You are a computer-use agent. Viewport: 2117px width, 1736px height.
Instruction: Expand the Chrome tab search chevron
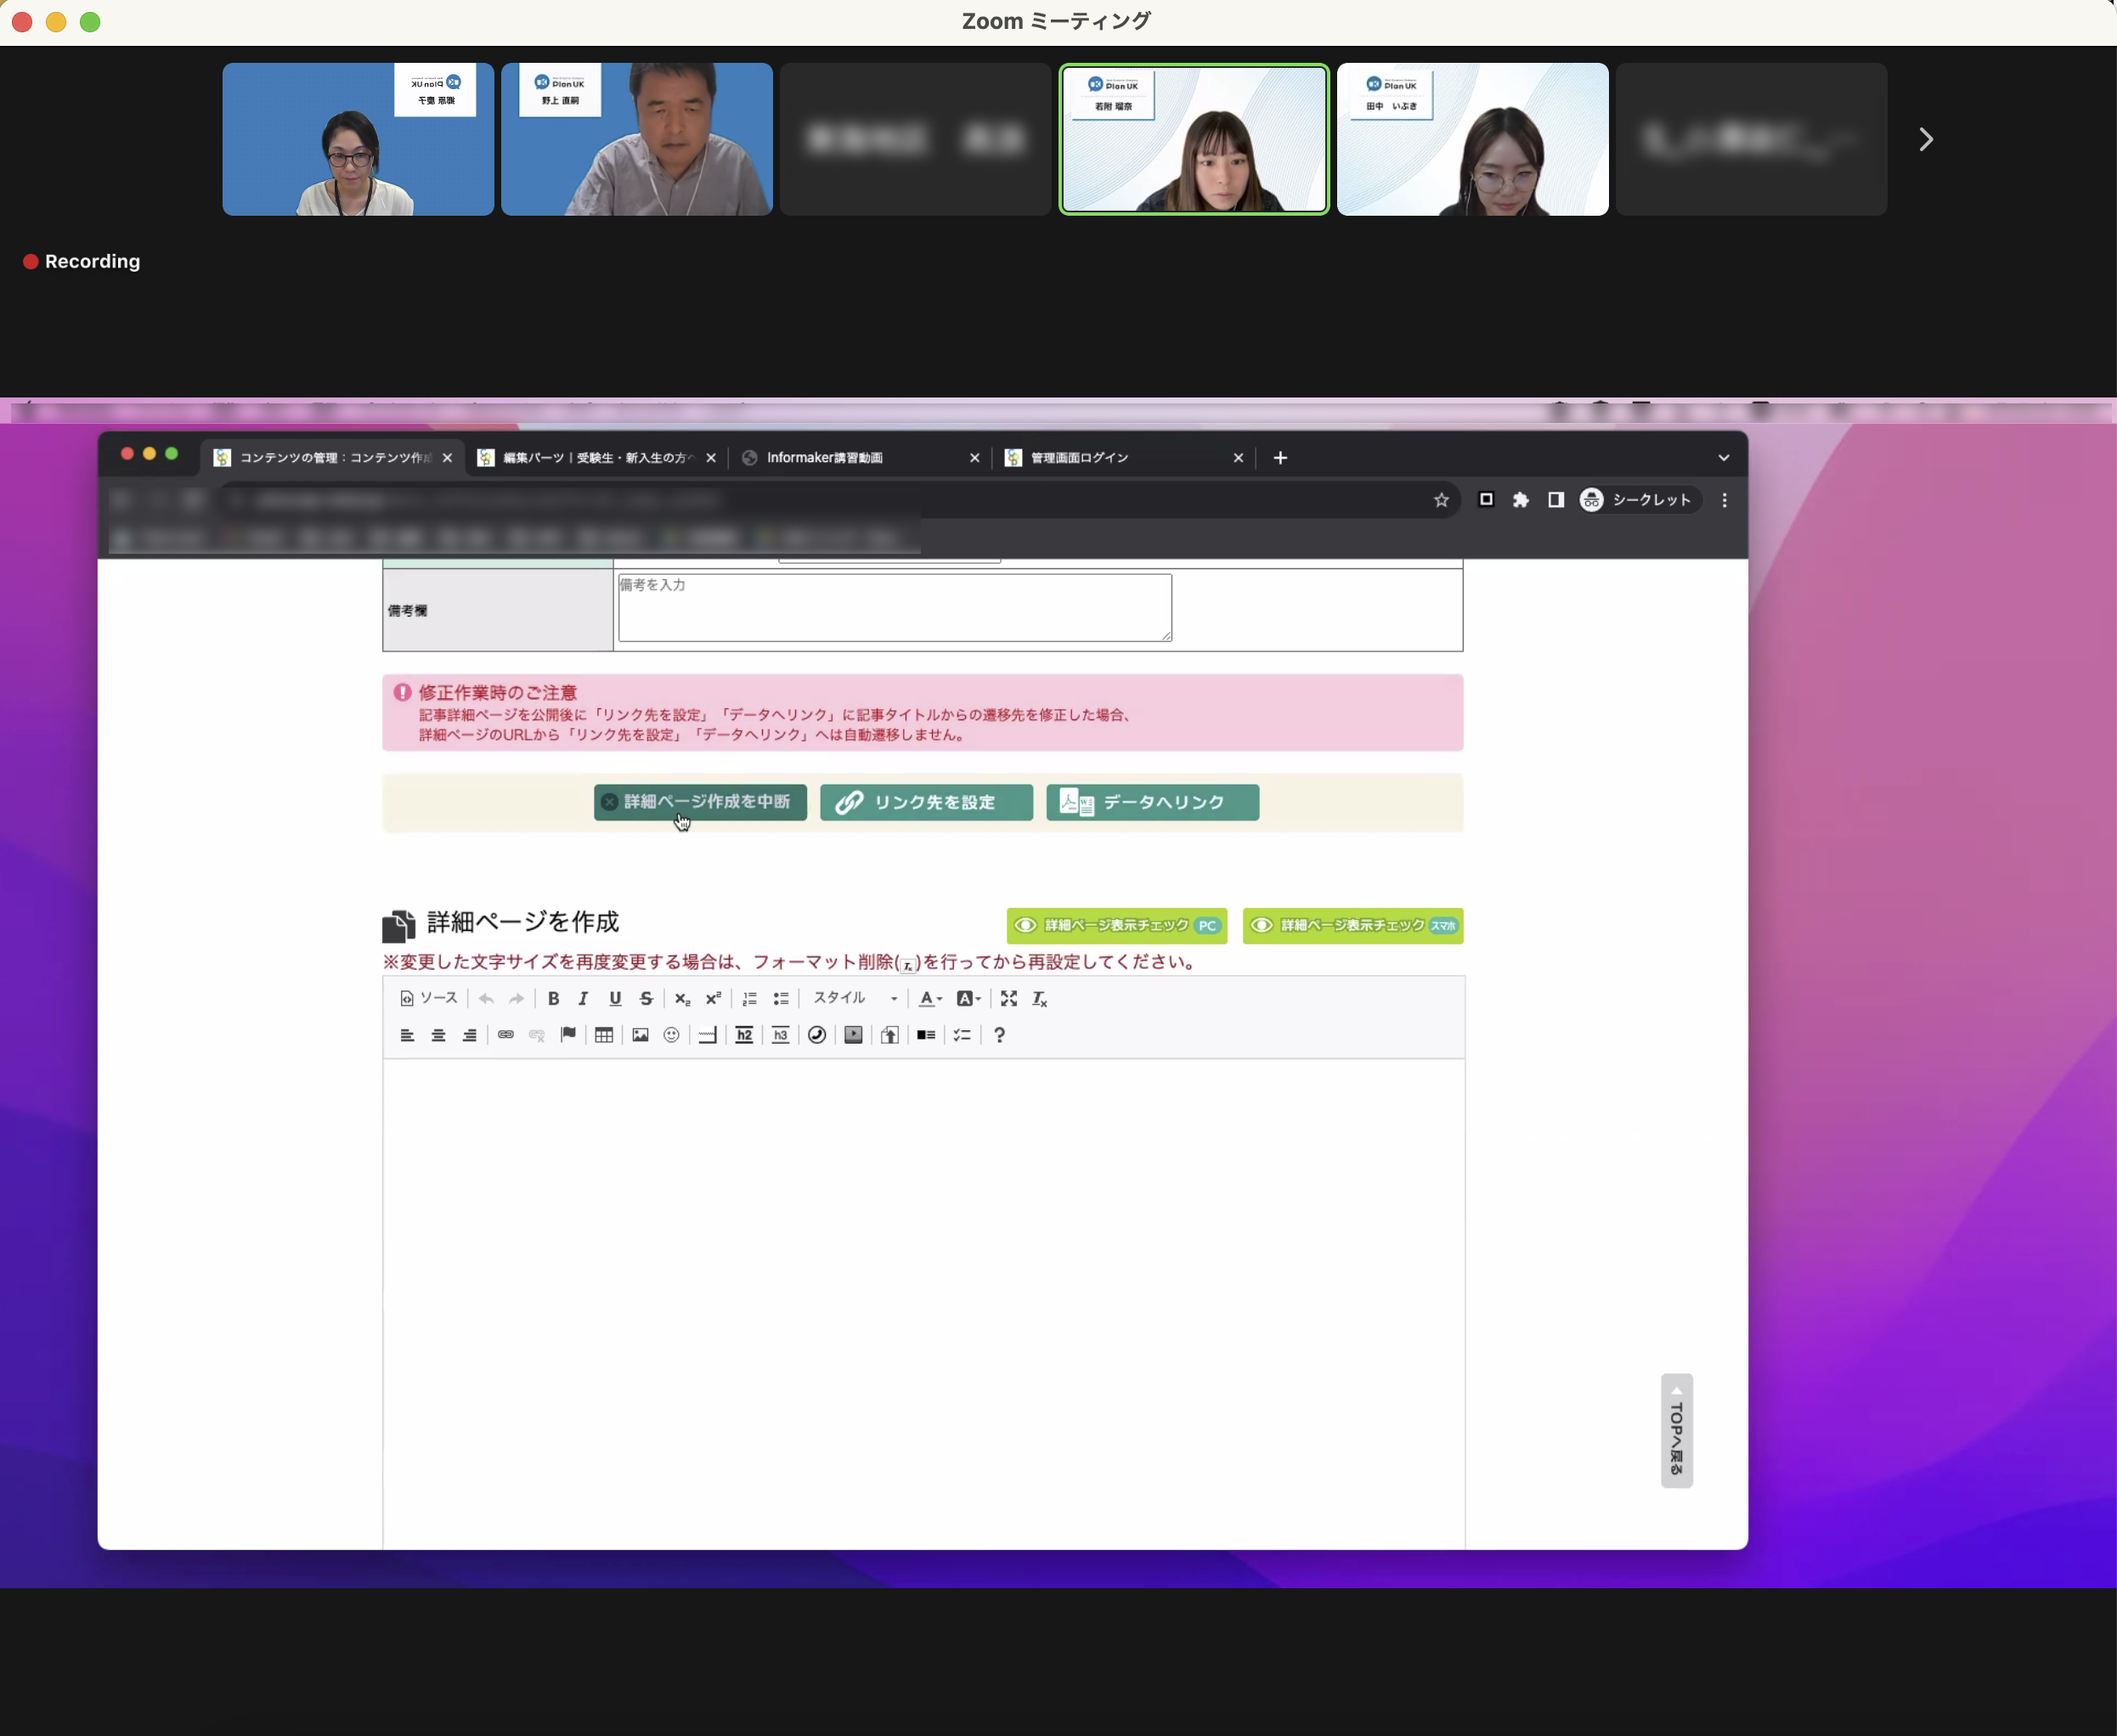(x=1723, y=458)
